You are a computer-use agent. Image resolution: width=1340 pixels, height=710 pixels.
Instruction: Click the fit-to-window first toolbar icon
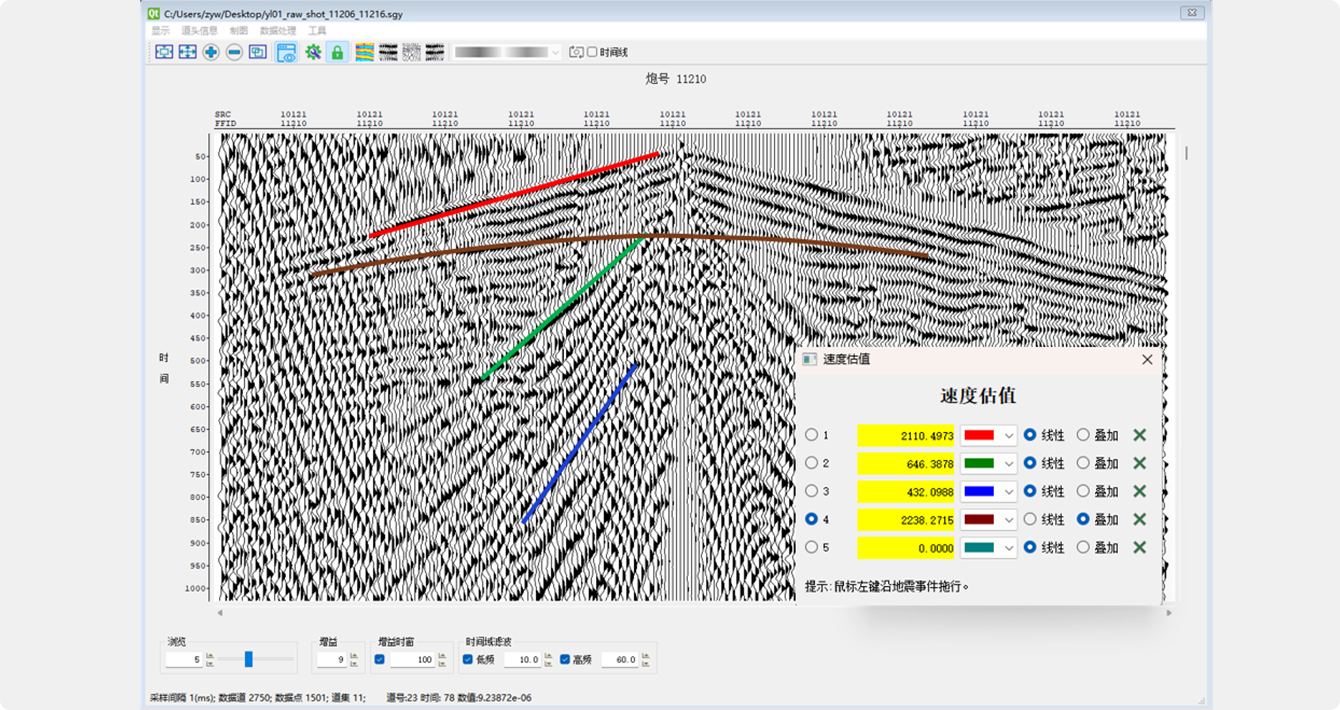coord(164,52)
